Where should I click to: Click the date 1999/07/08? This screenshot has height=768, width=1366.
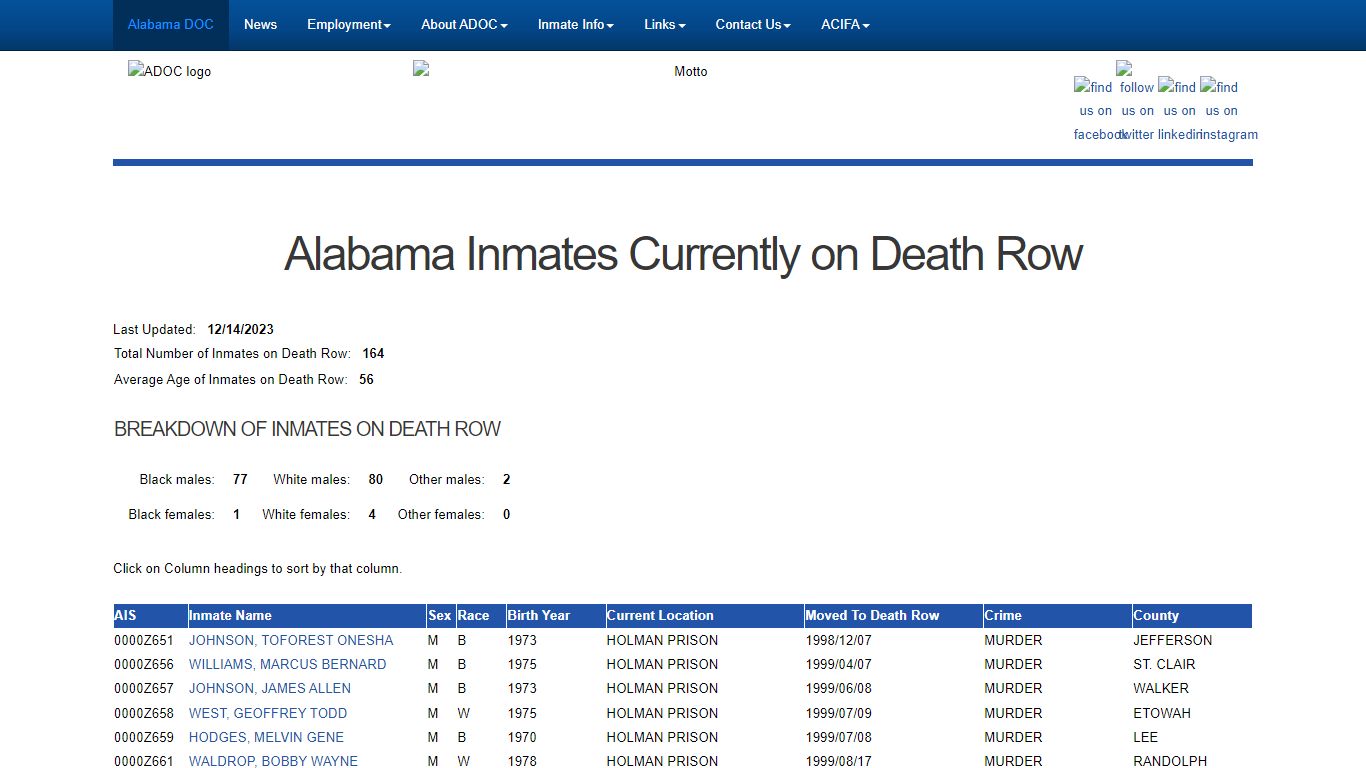click(838, 737)
